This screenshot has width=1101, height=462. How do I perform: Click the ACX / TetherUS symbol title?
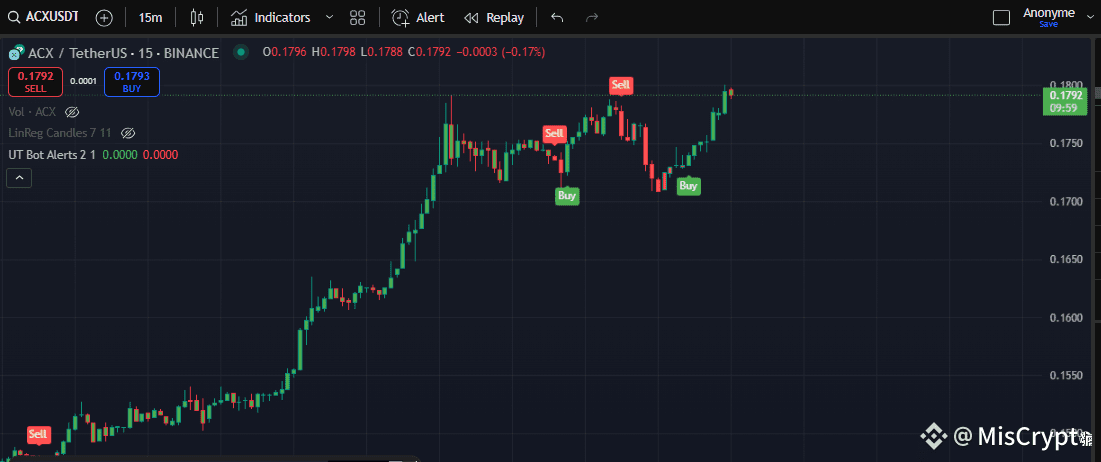124,53
